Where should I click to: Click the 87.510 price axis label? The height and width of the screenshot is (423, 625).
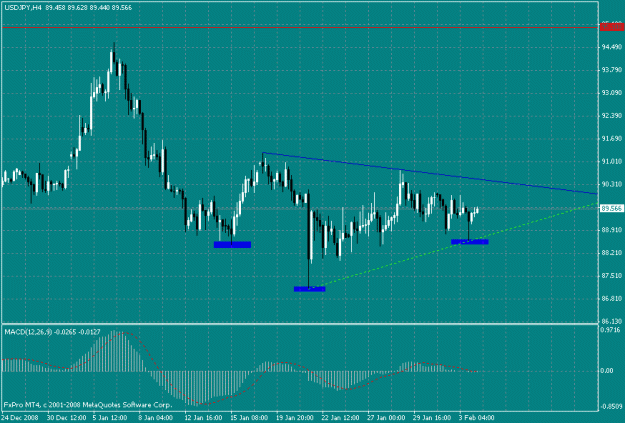pos(612,275)
